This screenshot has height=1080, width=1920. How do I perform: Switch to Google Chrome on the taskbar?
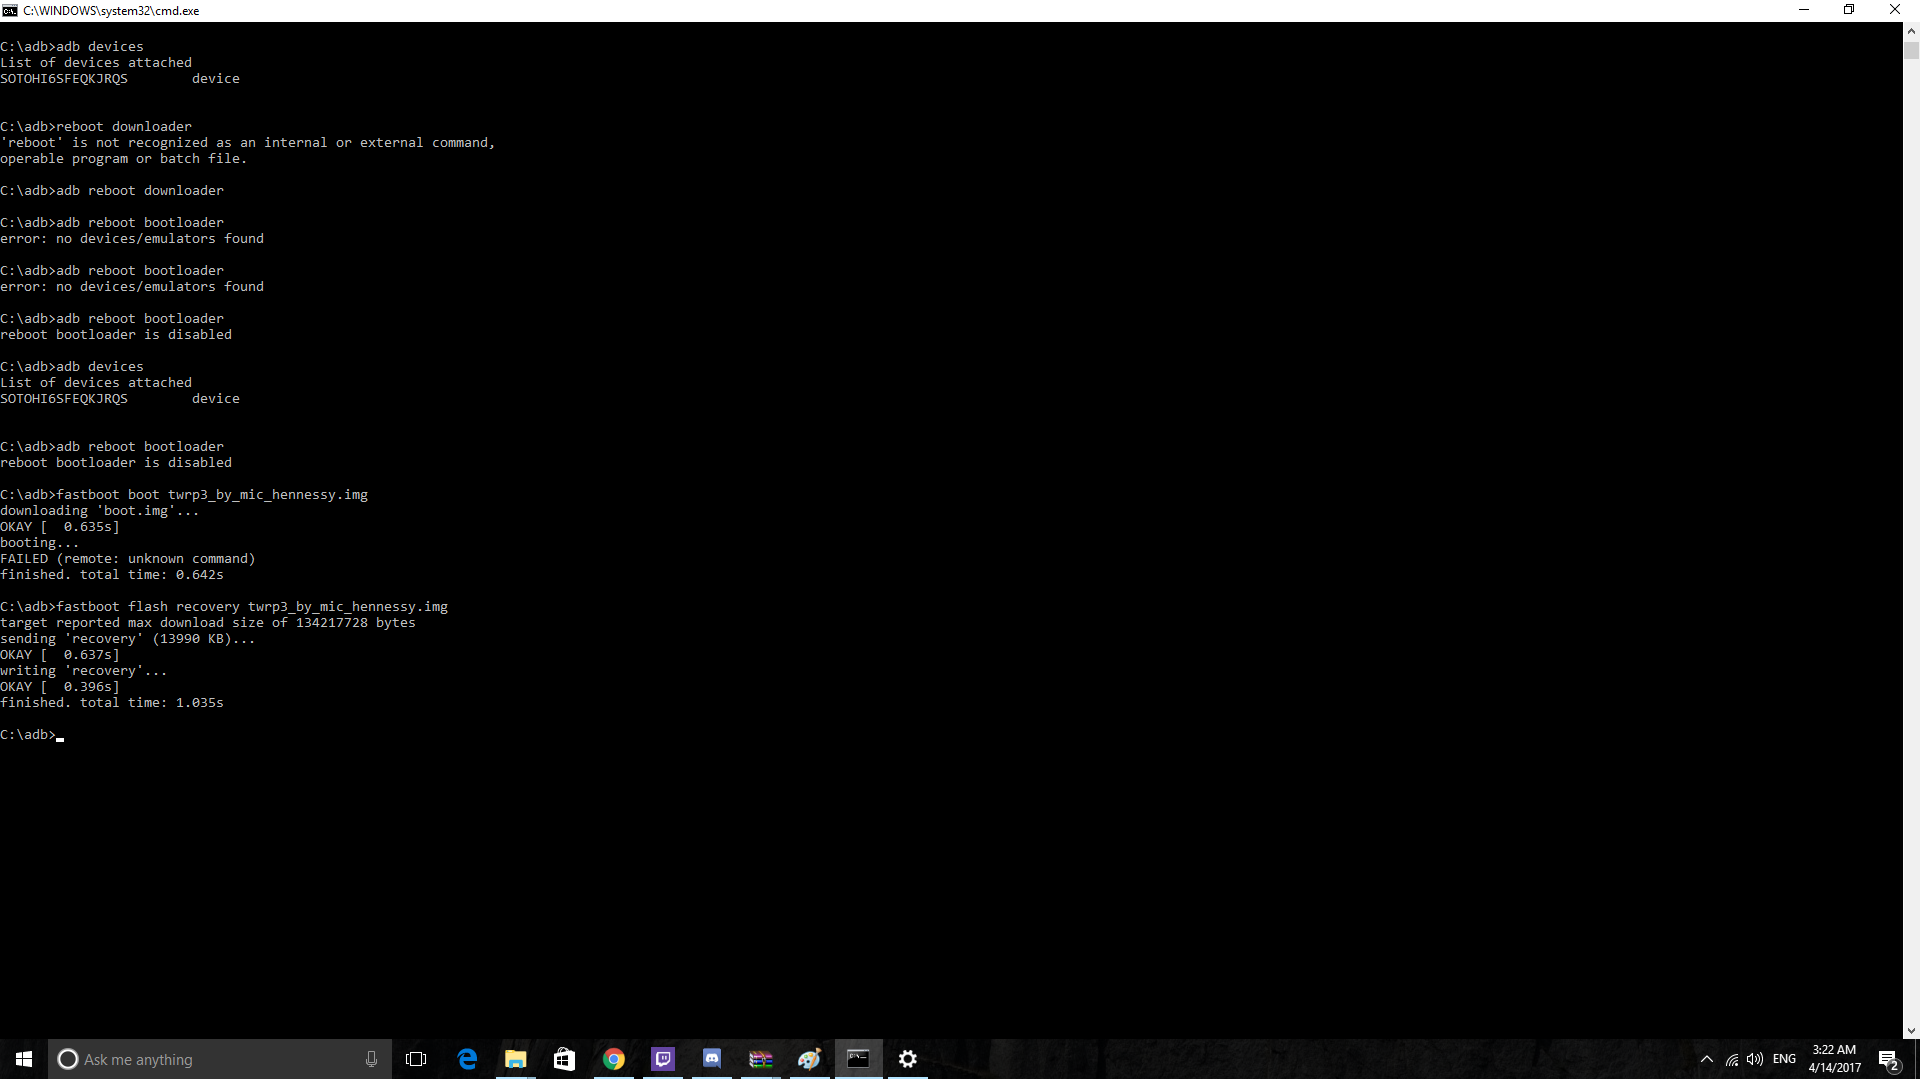coord(613,1059)
